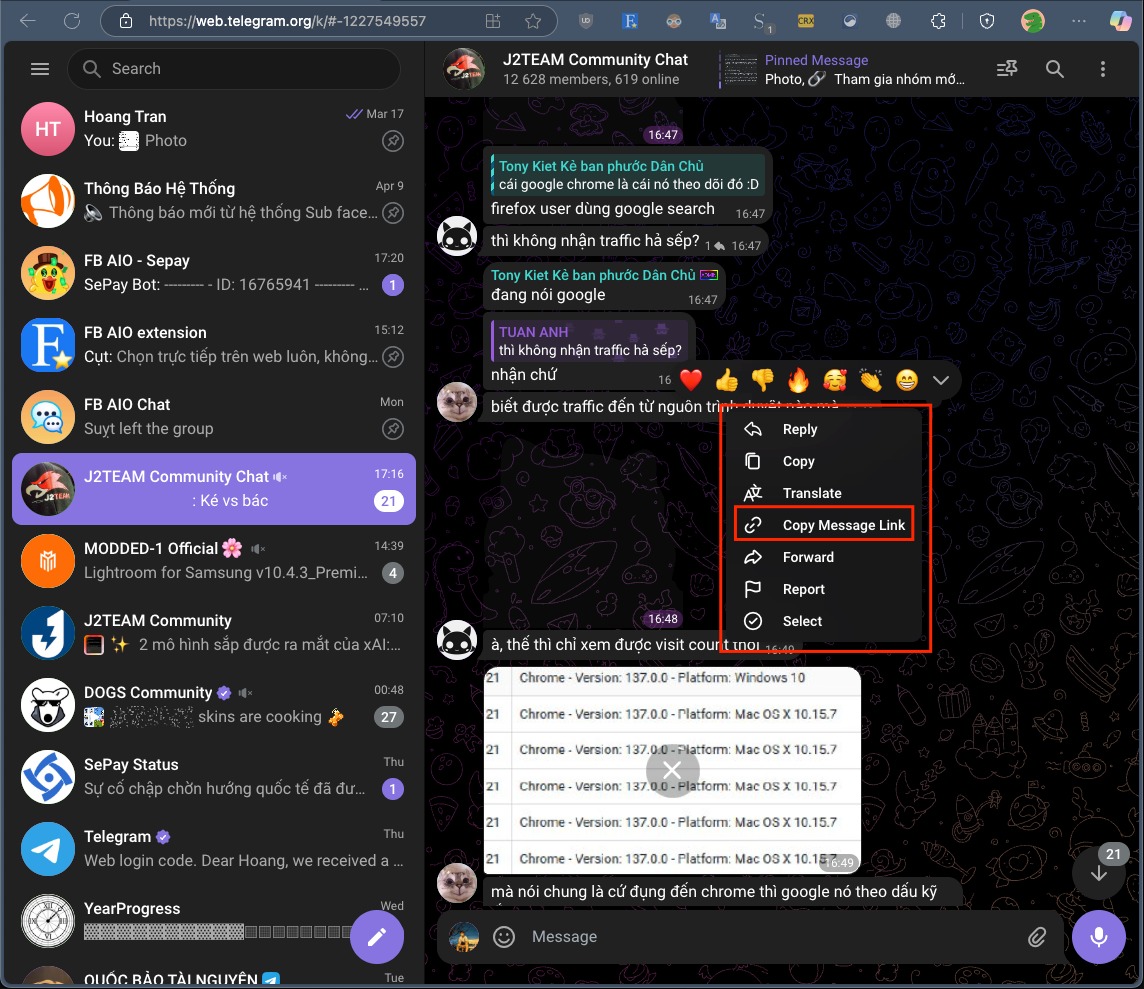
Task: Reload the browser page
Action: tap(72, 20)
